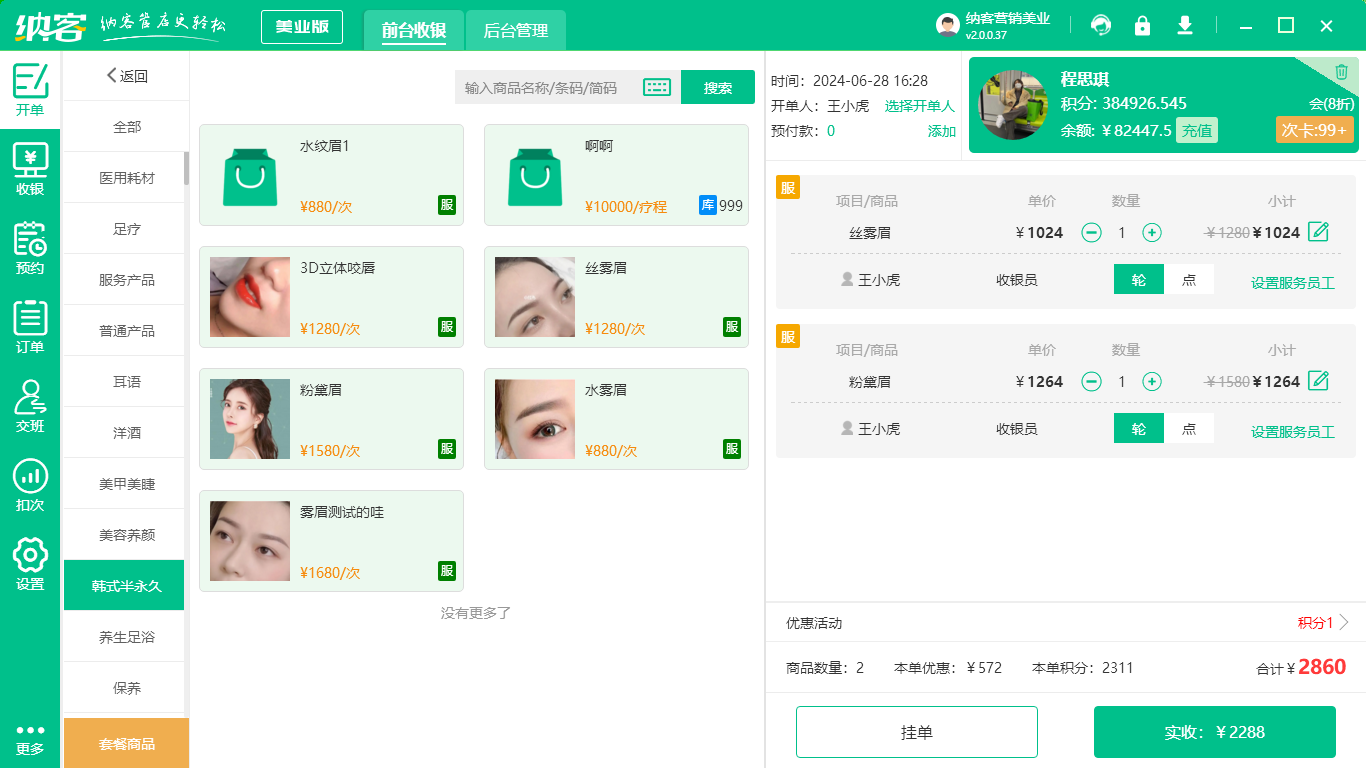Expand the 更多 sidebar menu
1366x768 pixels.
[x=30, y=739]
